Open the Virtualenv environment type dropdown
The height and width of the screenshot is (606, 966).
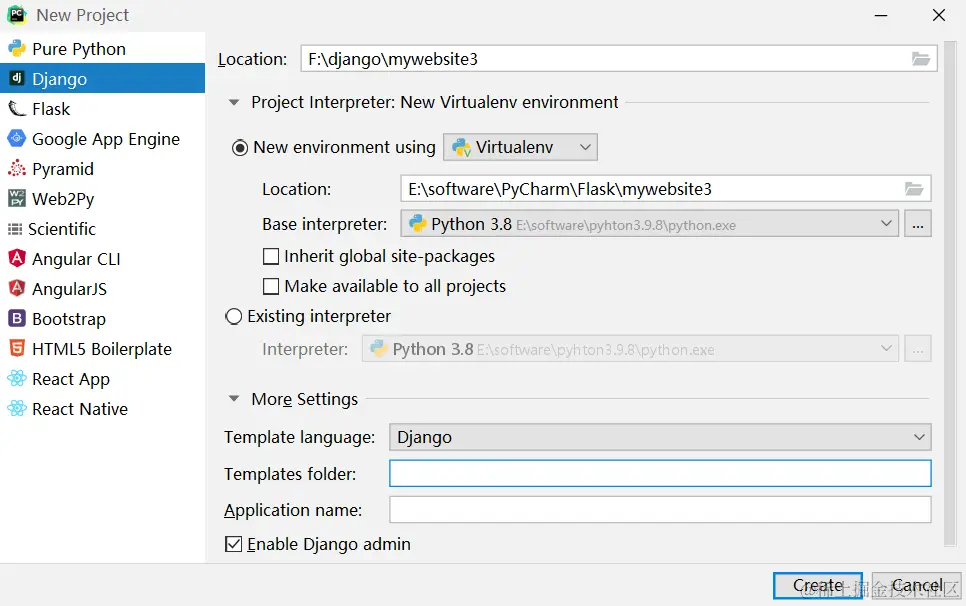coord(520,147)
